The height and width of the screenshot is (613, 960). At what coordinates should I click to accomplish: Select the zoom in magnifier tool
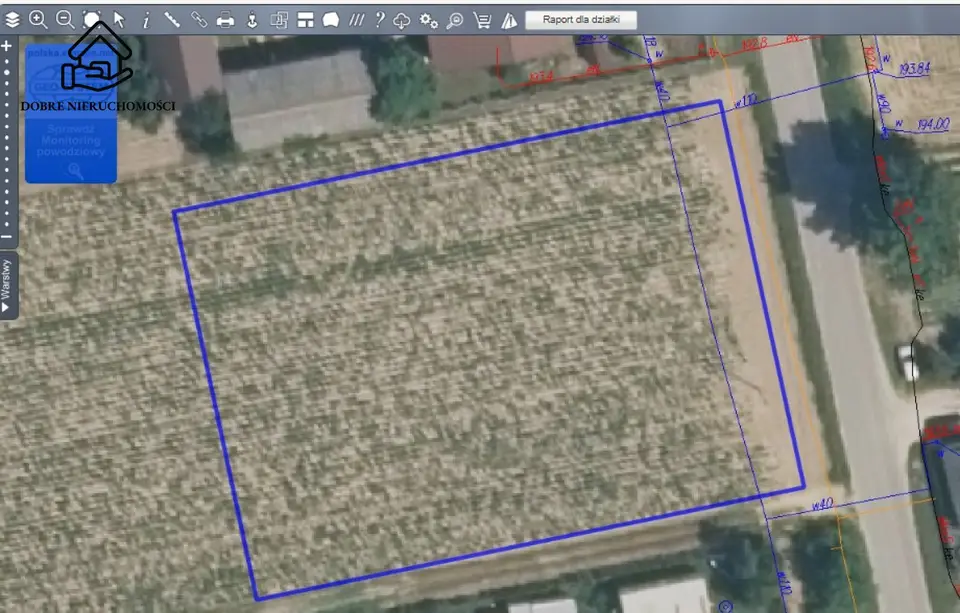pyautogui.click(x=38, y=20)
